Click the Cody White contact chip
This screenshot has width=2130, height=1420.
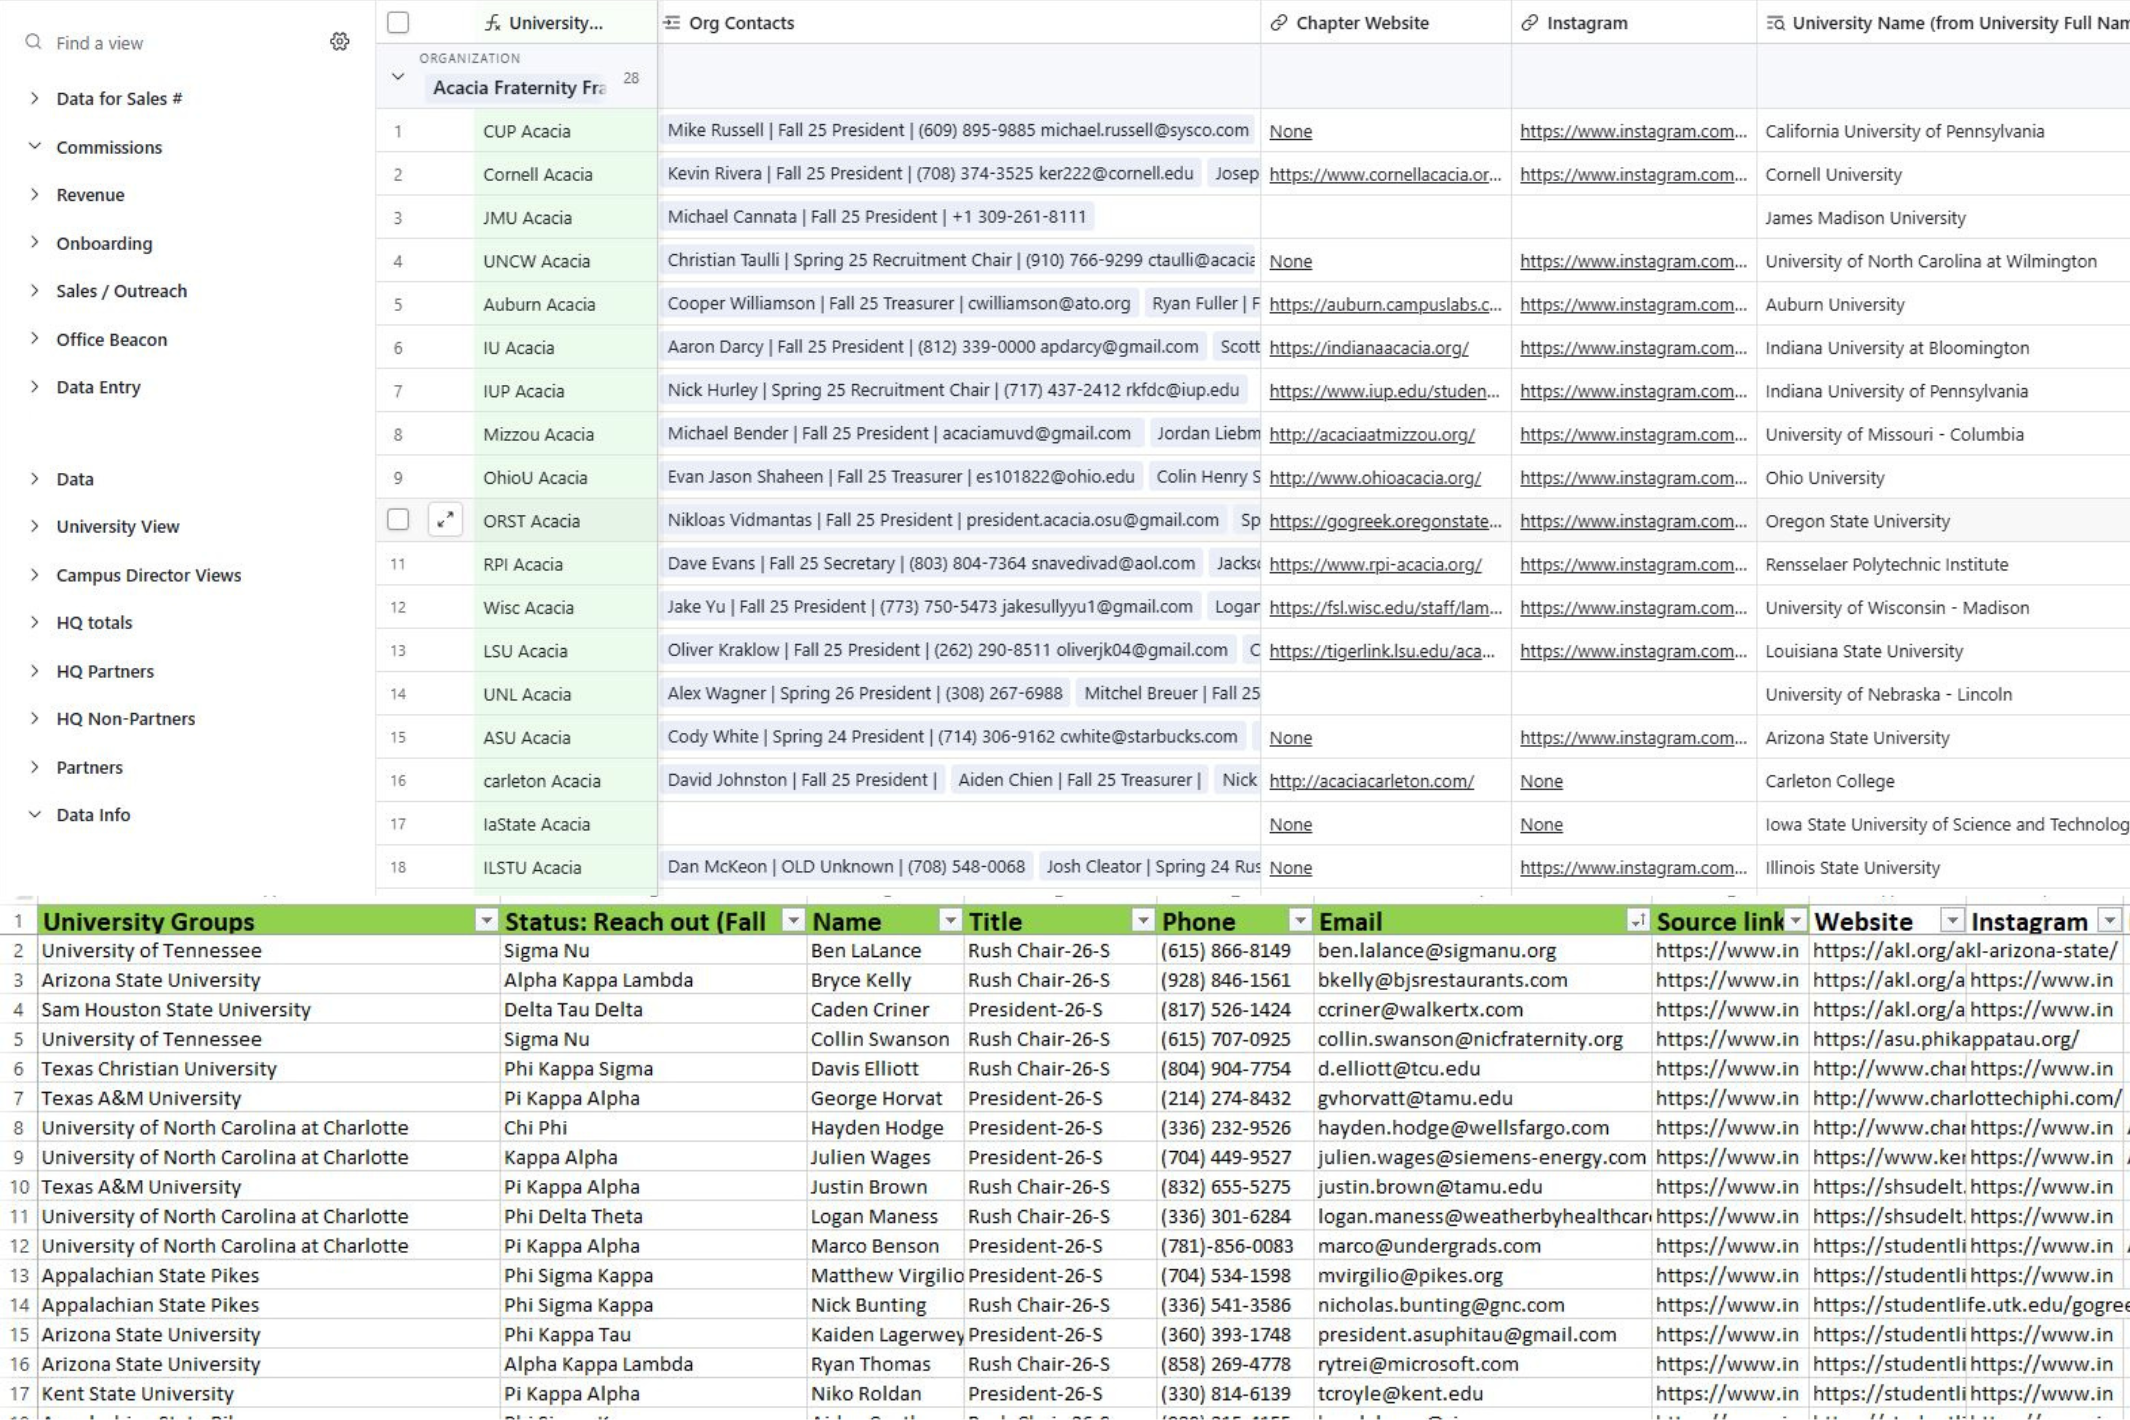[952, 736]
